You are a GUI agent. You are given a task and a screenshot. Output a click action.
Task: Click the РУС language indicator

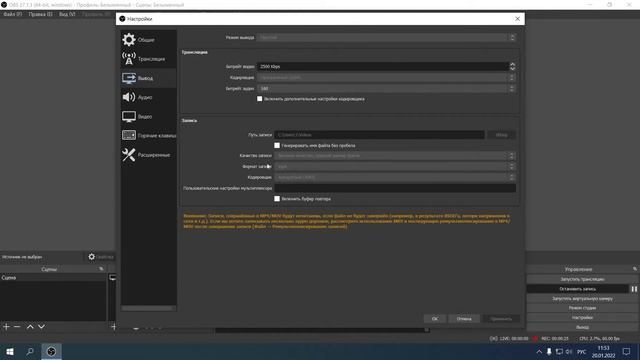582,351
